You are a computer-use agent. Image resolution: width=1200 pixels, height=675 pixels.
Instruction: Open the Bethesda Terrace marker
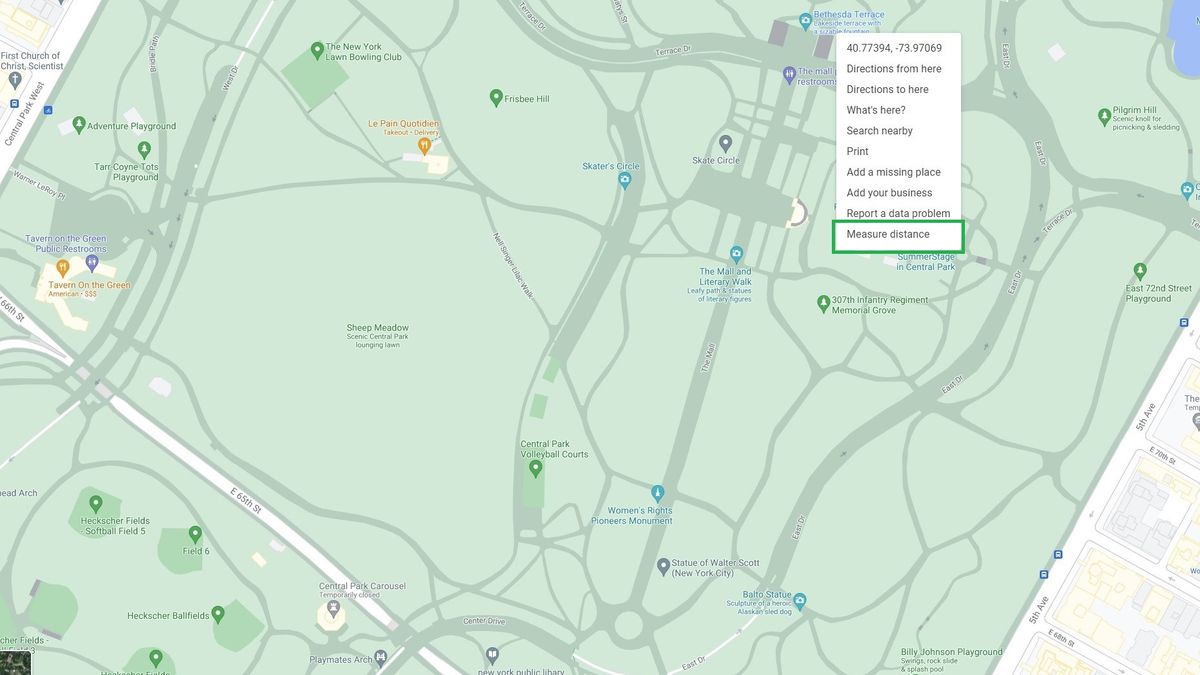point(803,21)
